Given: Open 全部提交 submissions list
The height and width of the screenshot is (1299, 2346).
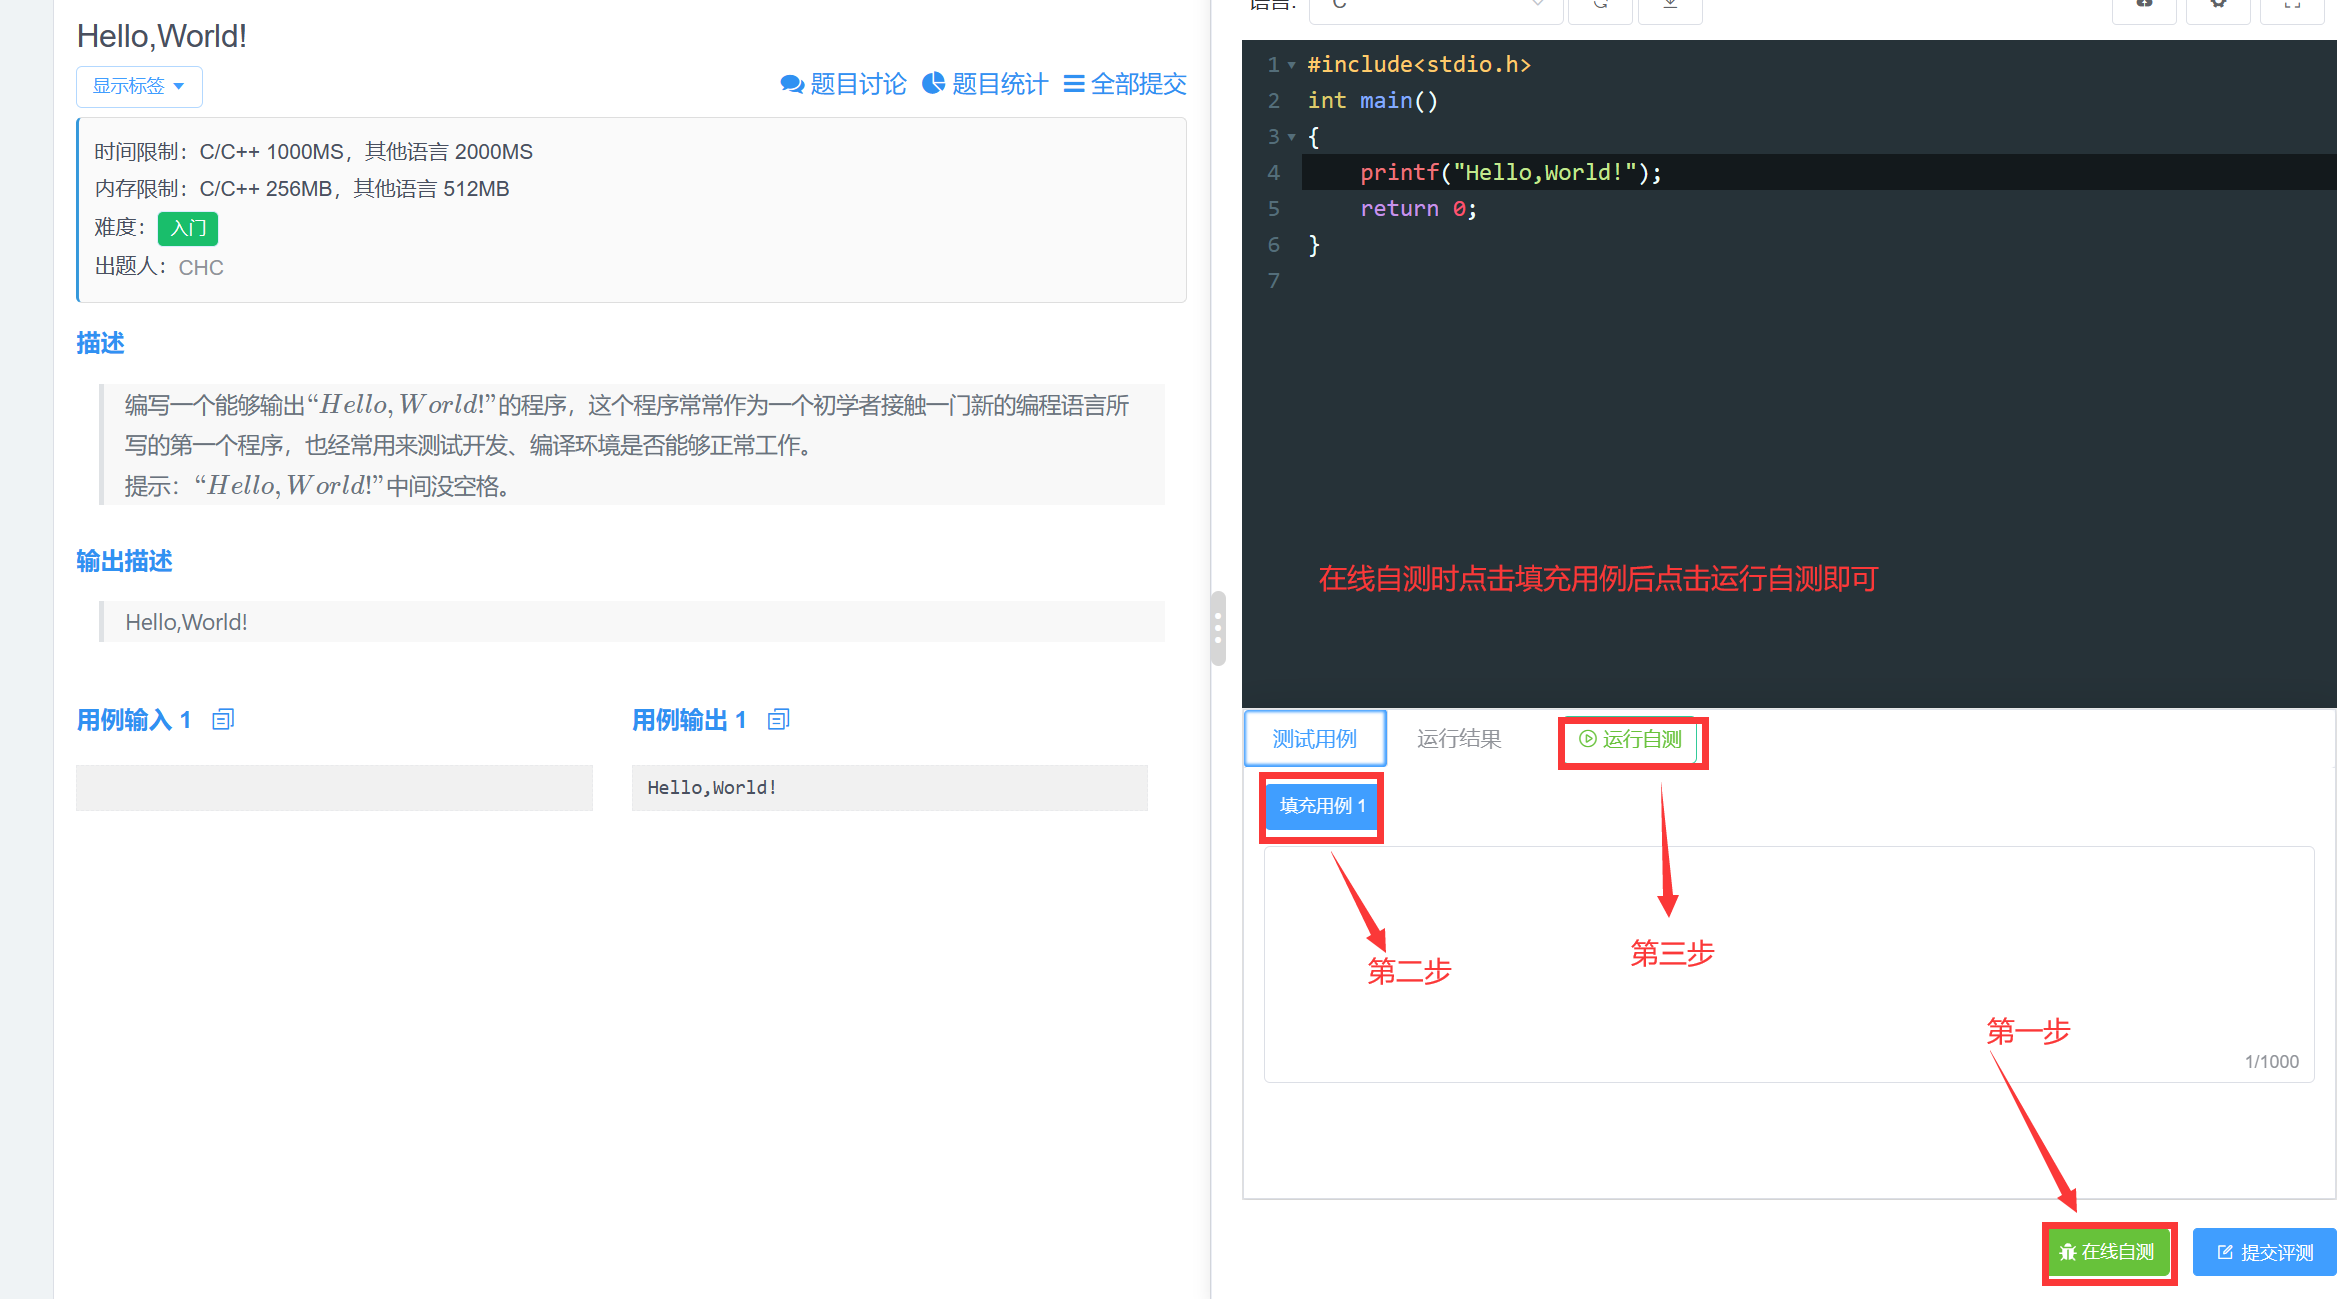Looking at the screenshot, I should coord(1125,84).
